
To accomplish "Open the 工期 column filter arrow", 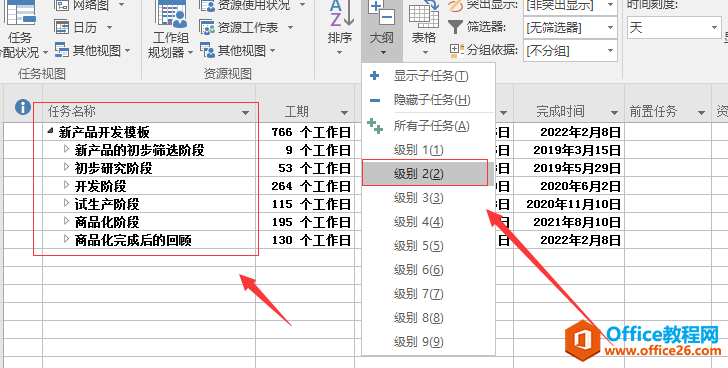I will pyautogui.click(x=344, y=112).
